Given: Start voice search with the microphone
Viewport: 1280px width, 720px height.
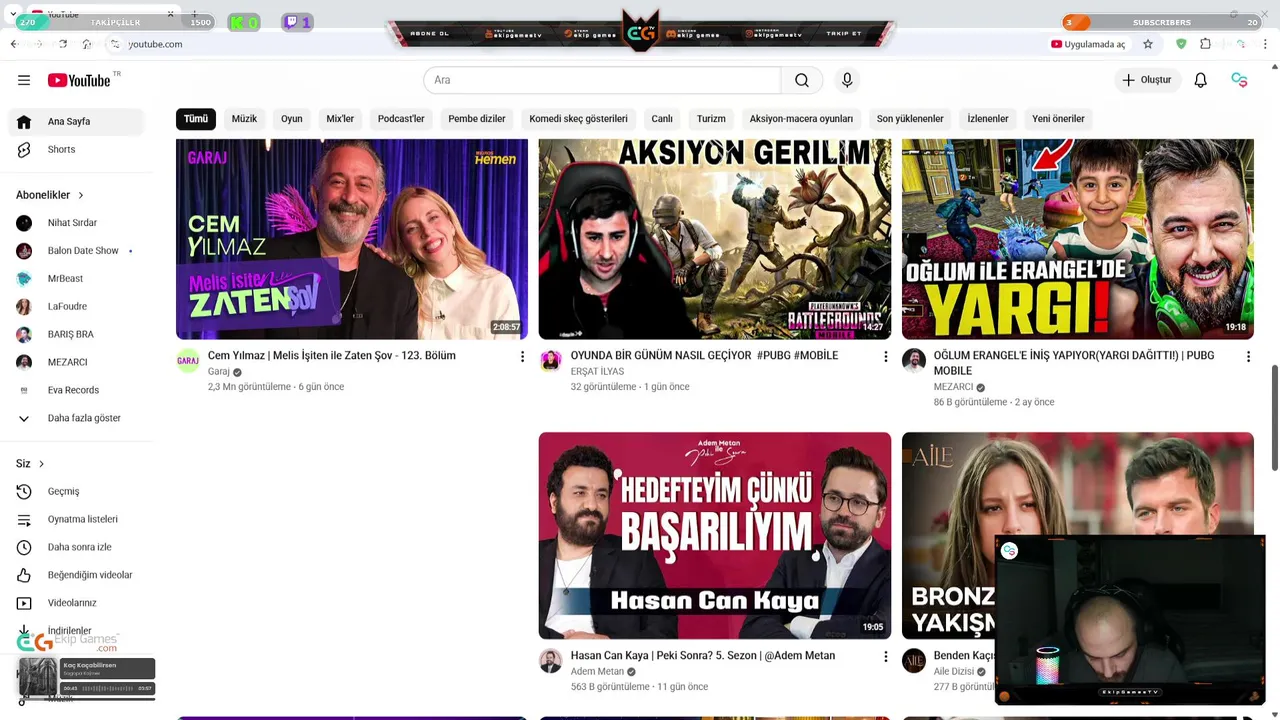Looking at the screenshot, I should [x=847, y=80].
